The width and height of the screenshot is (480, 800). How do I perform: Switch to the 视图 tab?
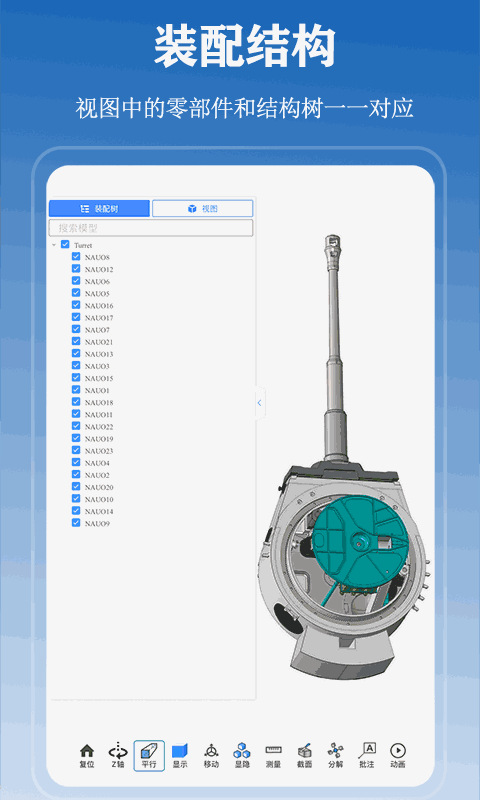click(203, 209)
